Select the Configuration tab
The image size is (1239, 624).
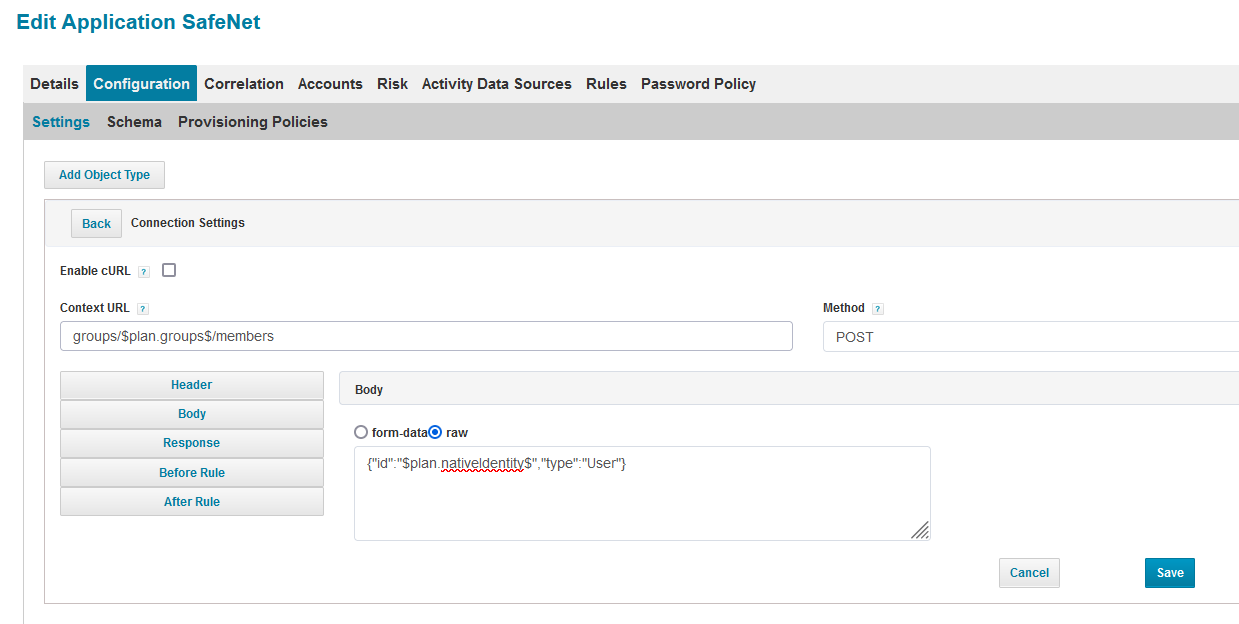point(141,84)
